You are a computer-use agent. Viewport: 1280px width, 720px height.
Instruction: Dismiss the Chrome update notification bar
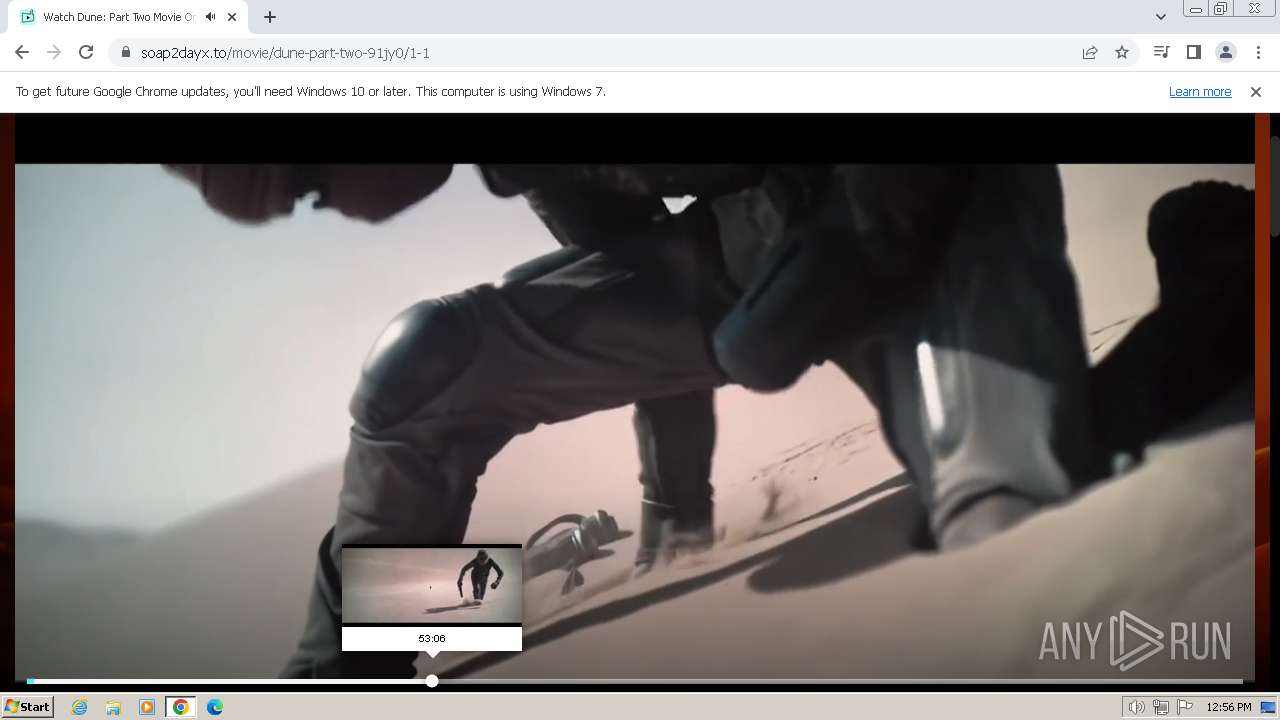tap(1256, 91)
